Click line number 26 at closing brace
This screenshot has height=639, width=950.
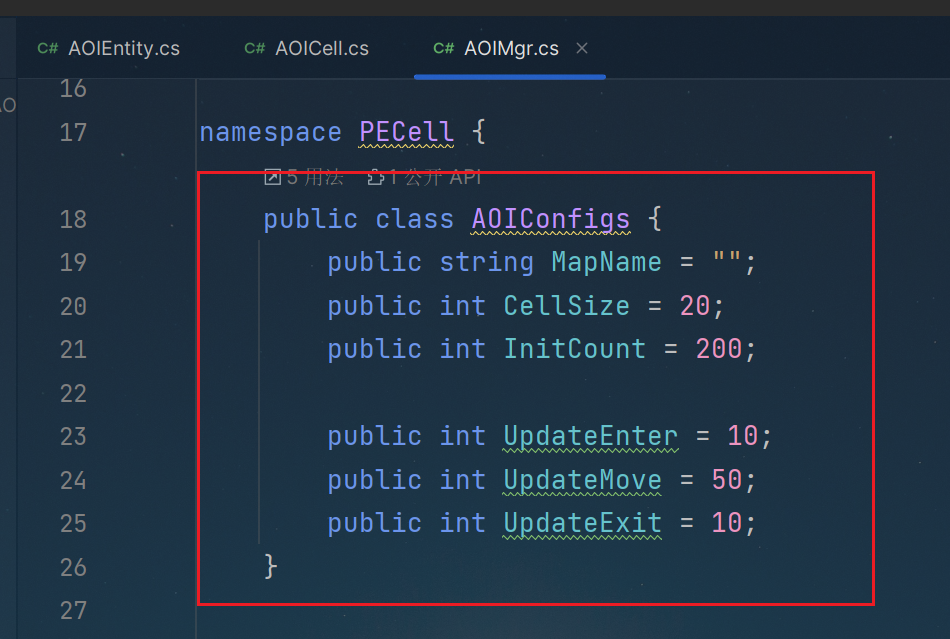click(x=73, y=567)
